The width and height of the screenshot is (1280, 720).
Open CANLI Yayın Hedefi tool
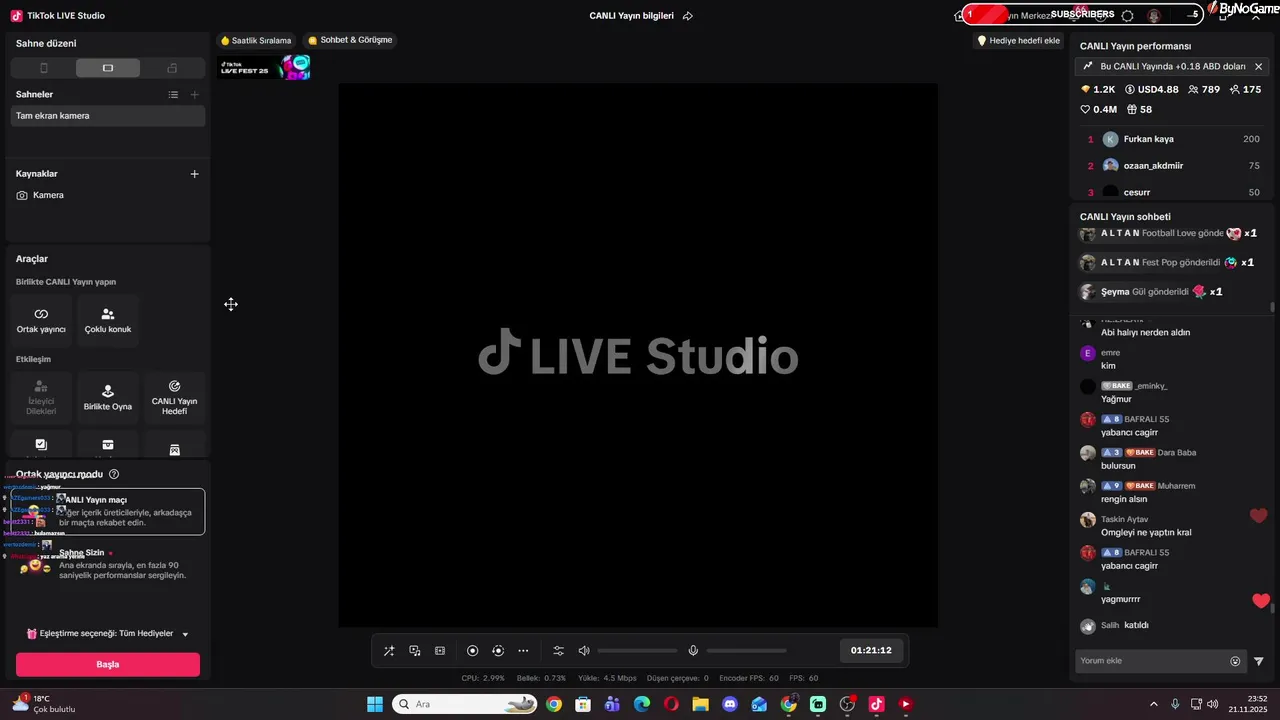[x=175, y=398]
